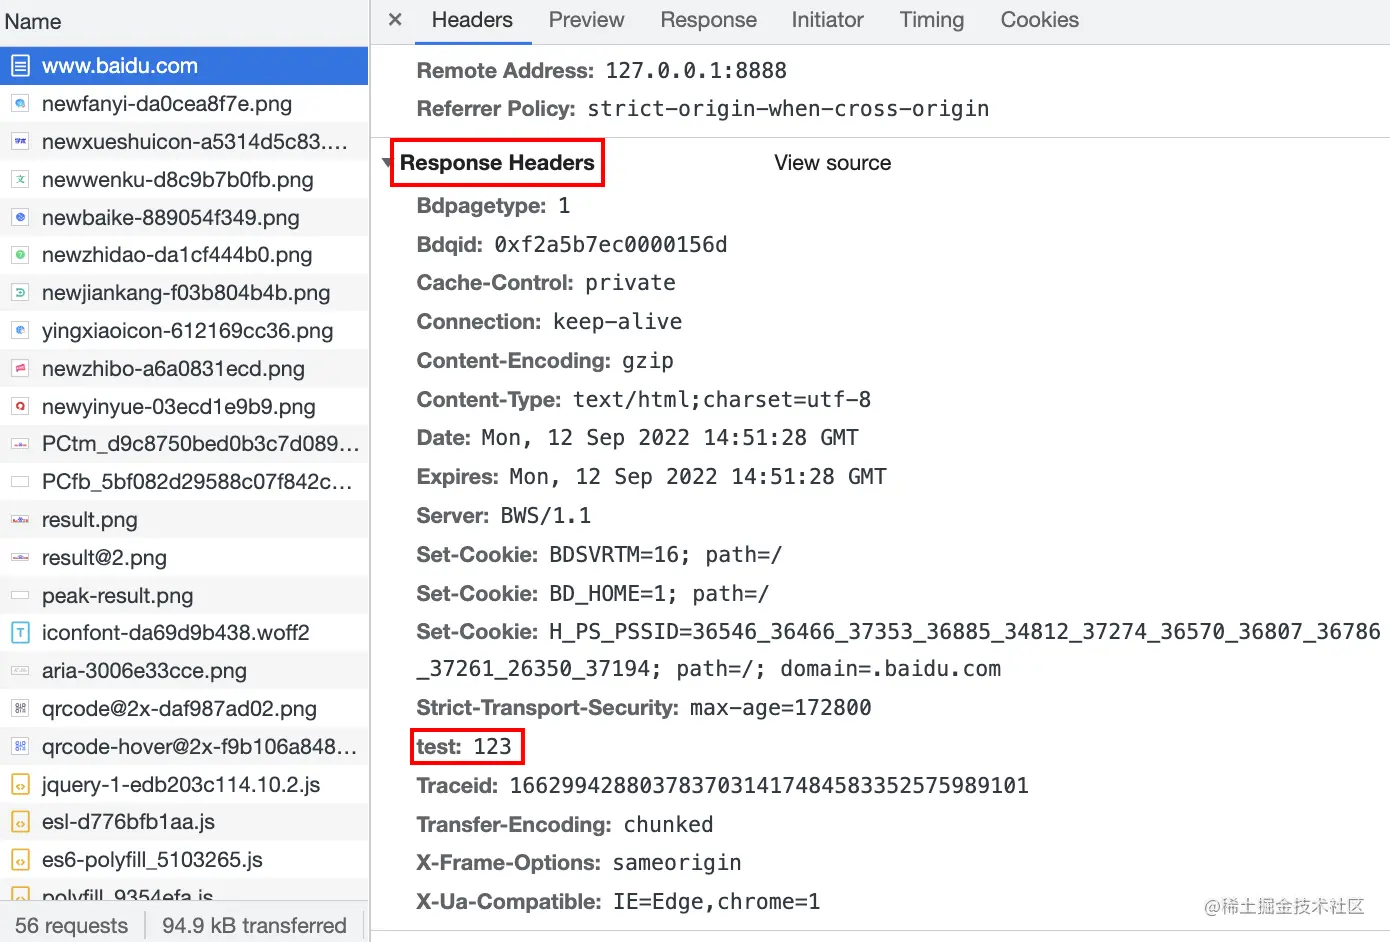
Task: Select jquery-1-edb203c114.10.2.js request
Action: pyautogui.click(x=184, y=785)
